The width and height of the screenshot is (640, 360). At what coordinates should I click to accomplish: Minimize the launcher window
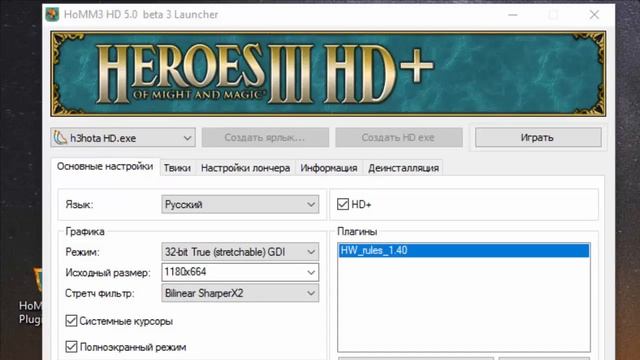click(513, 15)
